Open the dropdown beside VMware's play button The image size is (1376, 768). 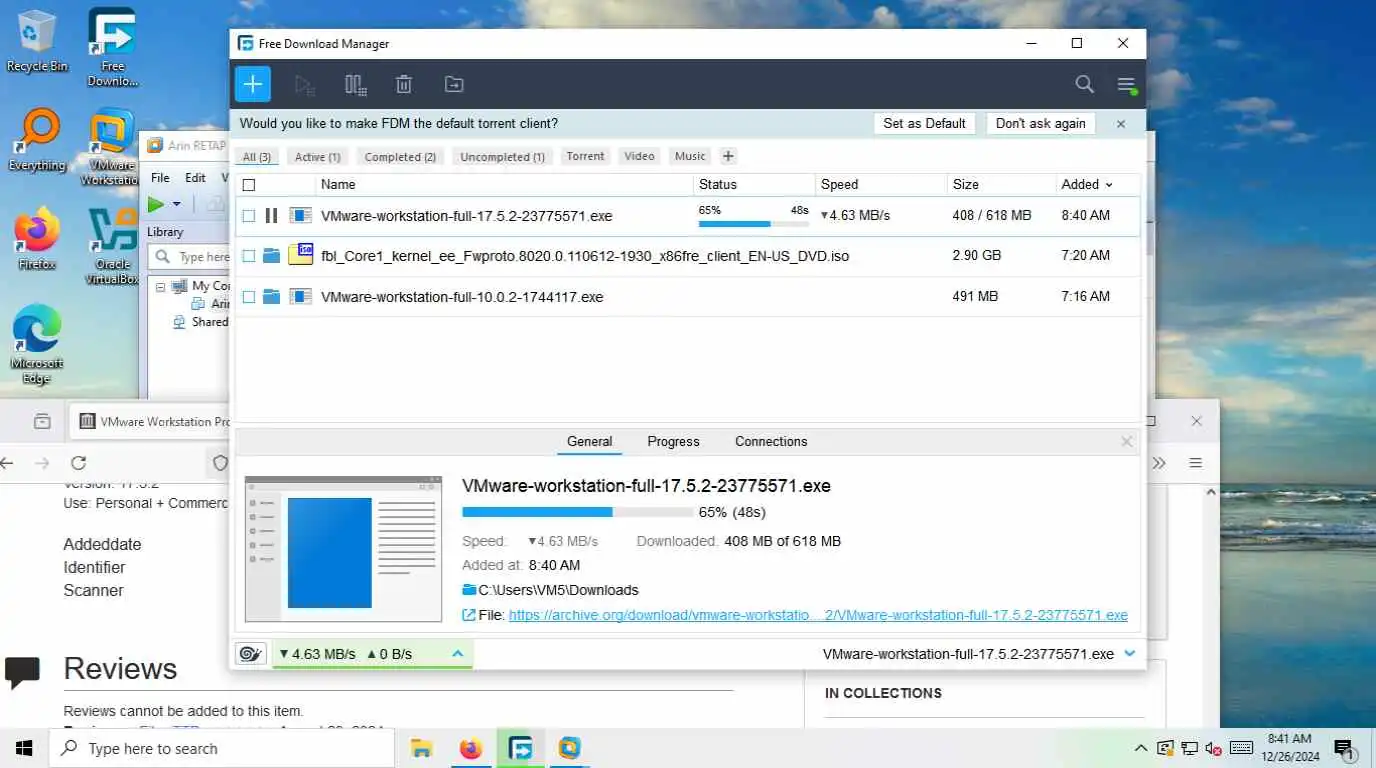(x=177, y=204)
